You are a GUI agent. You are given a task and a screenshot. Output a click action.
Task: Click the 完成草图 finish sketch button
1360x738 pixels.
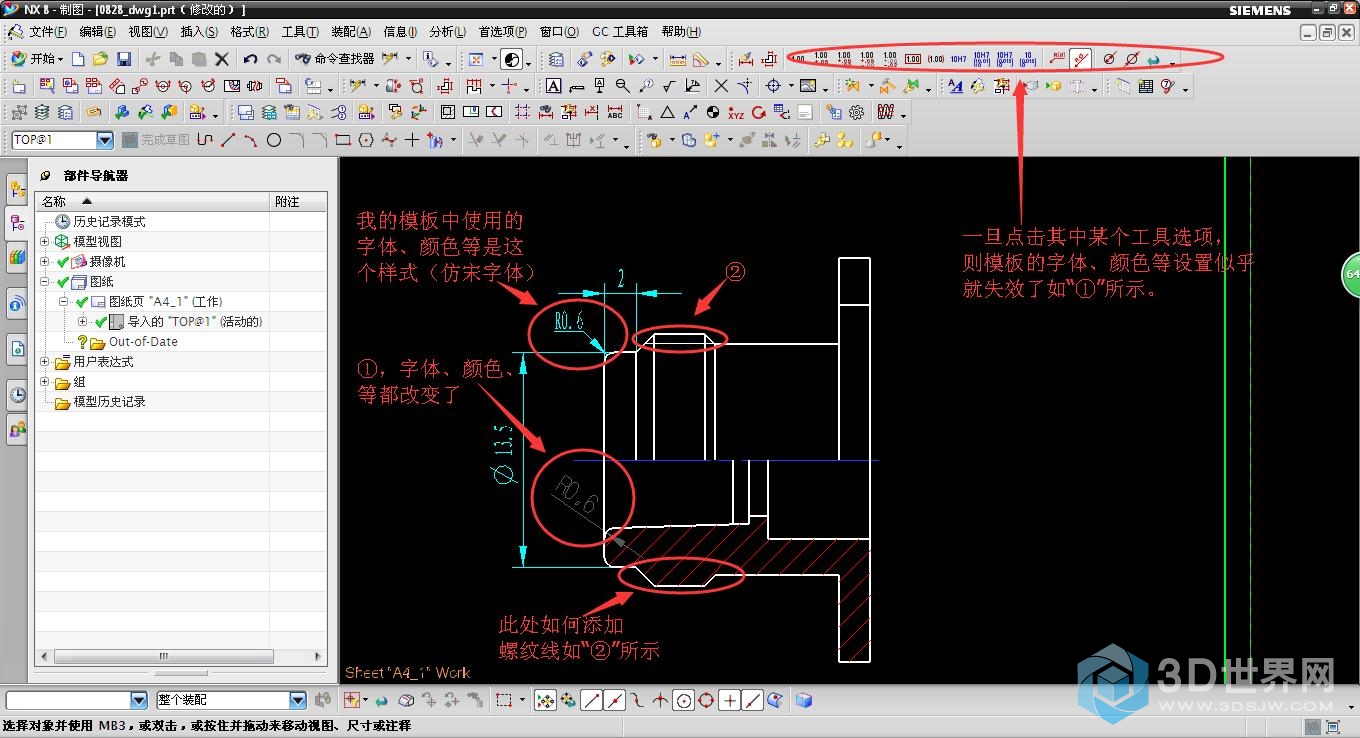pyautogui.click(x=156, y=140)
